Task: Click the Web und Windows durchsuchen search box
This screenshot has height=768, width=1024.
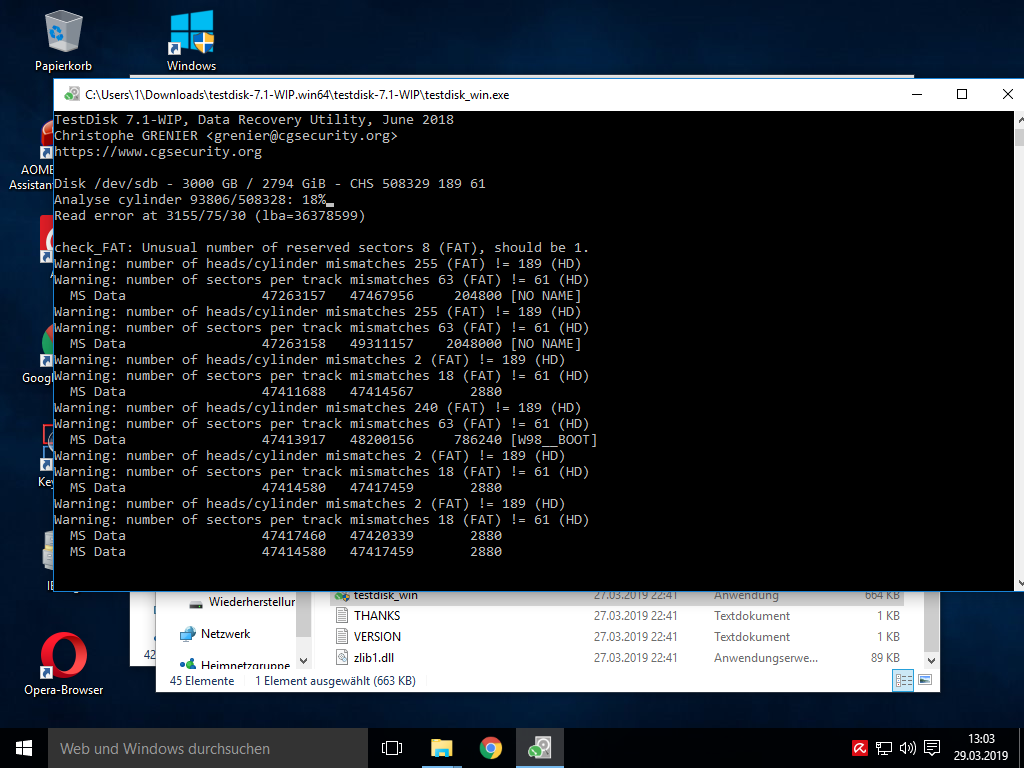Action: pos(200,748)
